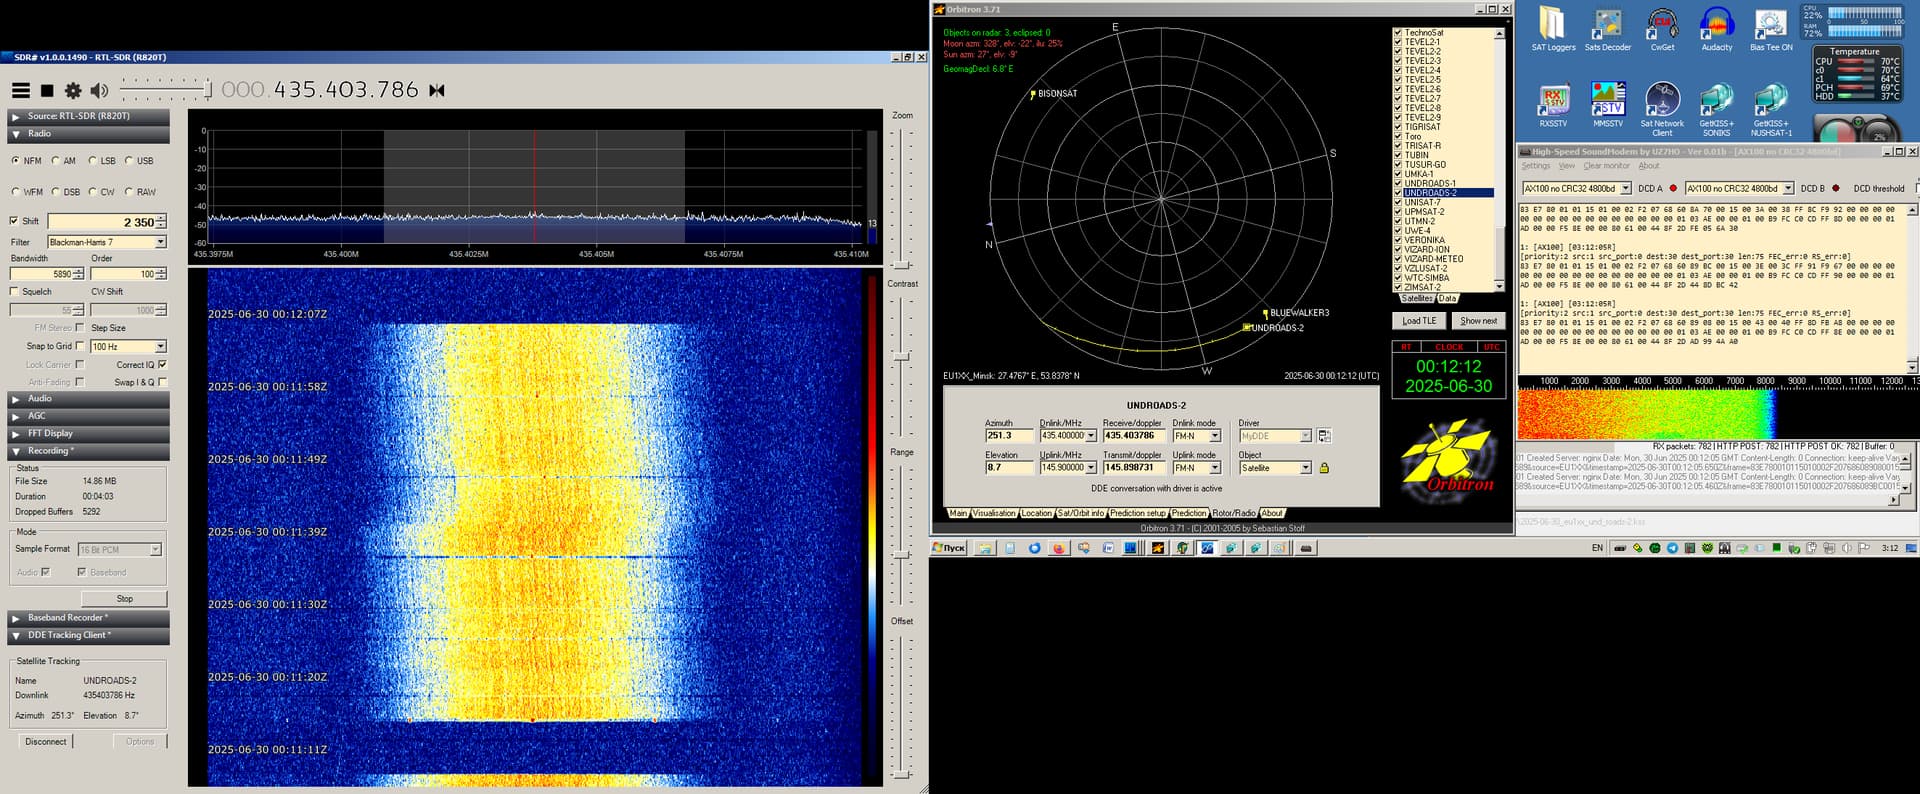Viewport: 1920px width, 794px height.
Task: Launch MMSSTV desktop shortcut
Action: [x=1608, y=106]
